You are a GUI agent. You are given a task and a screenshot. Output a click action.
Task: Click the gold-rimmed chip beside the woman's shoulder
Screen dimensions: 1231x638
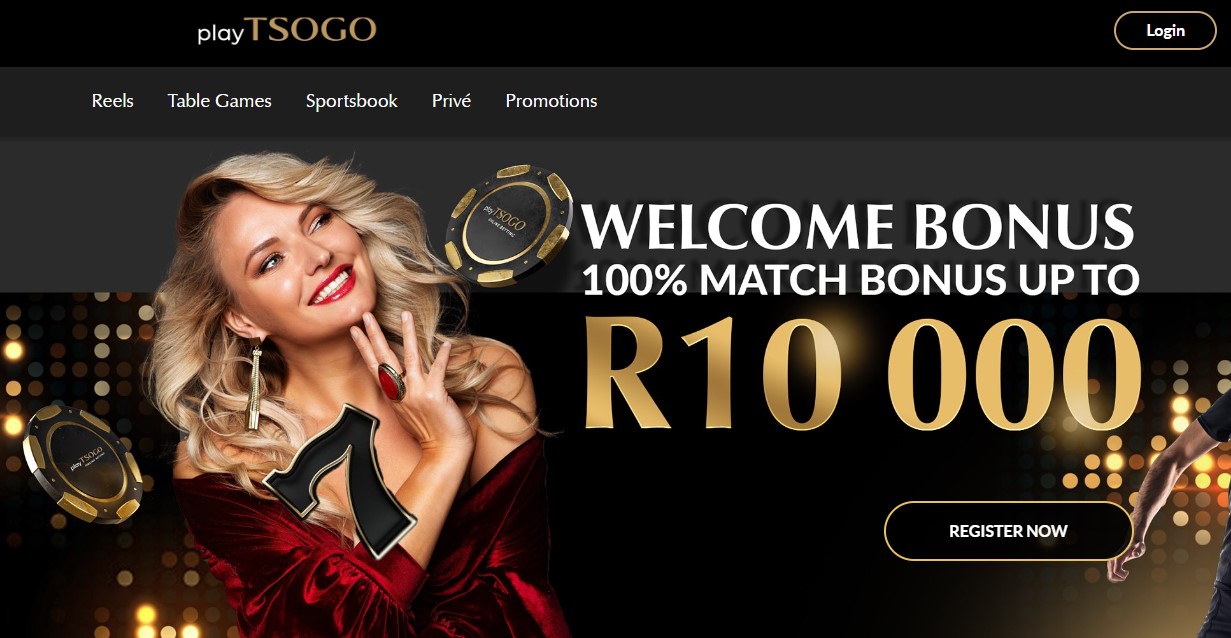click(x=83, y=463)
